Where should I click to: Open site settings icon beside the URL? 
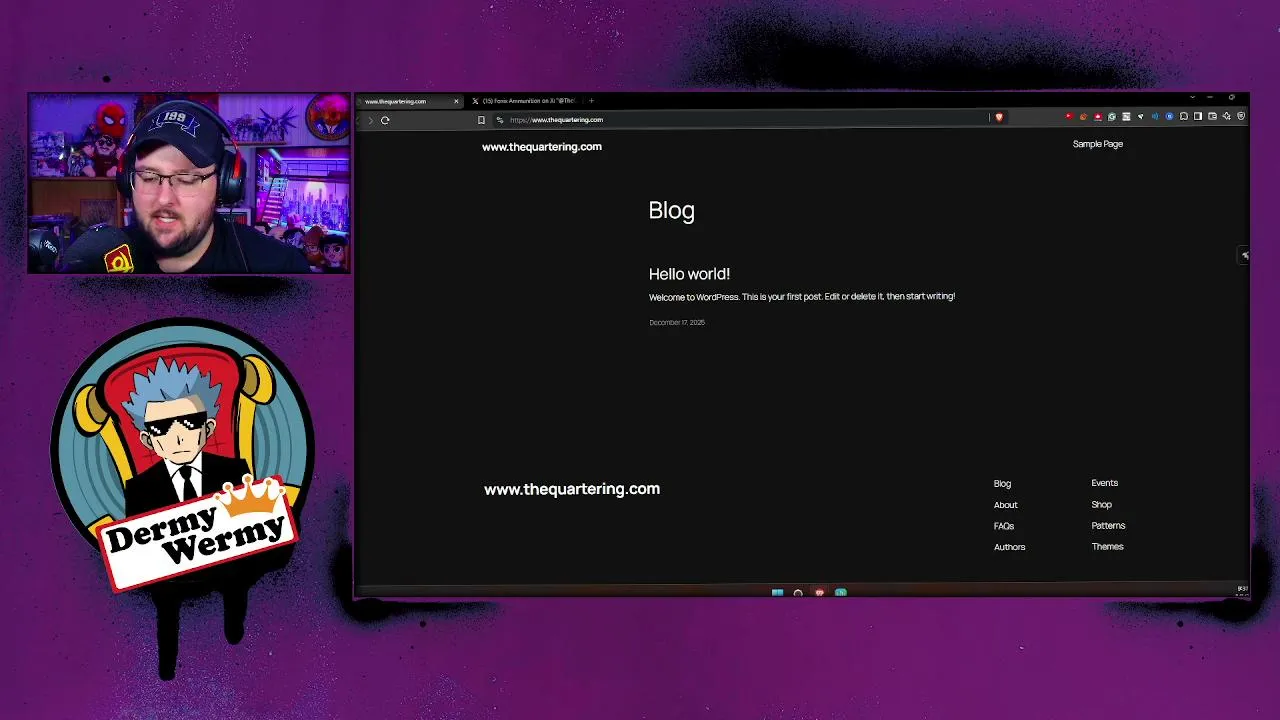[x=500, y=120]
